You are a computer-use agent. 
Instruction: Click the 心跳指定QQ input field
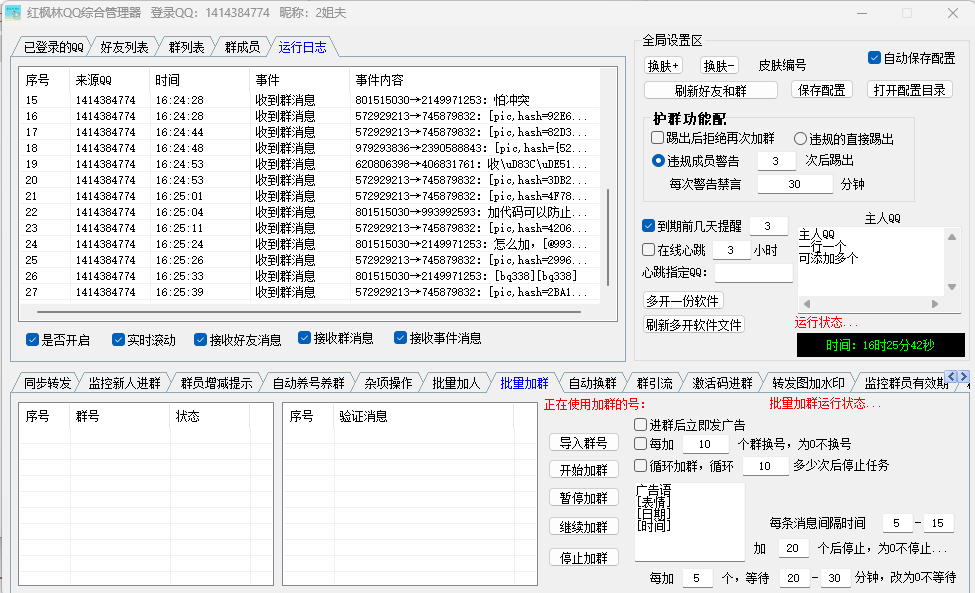[753, 272]
